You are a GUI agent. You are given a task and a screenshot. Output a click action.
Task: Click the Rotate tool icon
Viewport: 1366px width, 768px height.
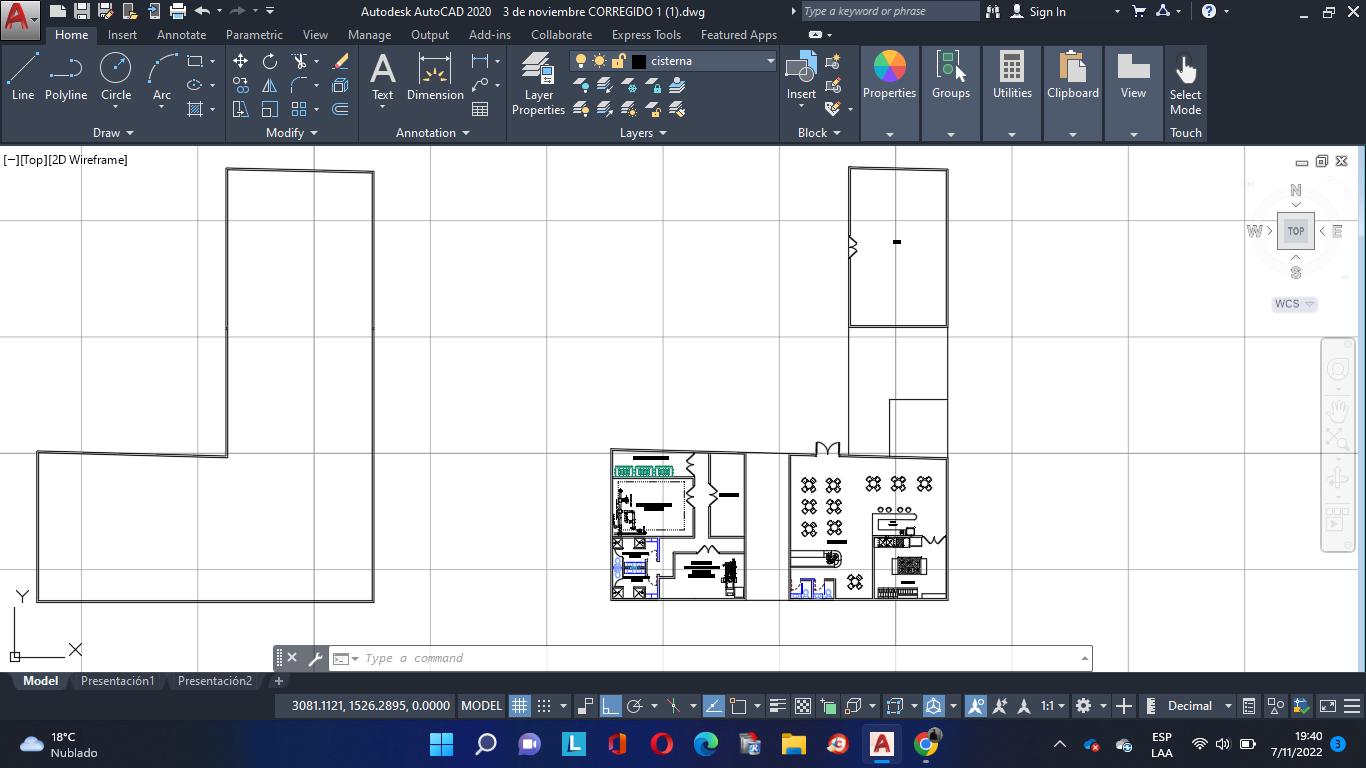[x=270, y=61]
